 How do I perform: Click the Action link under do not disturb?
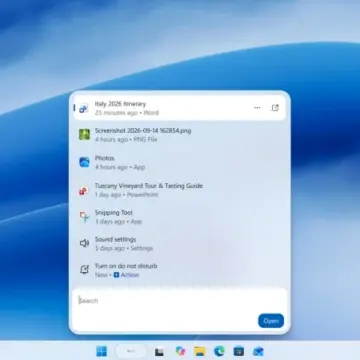point(130,275)
